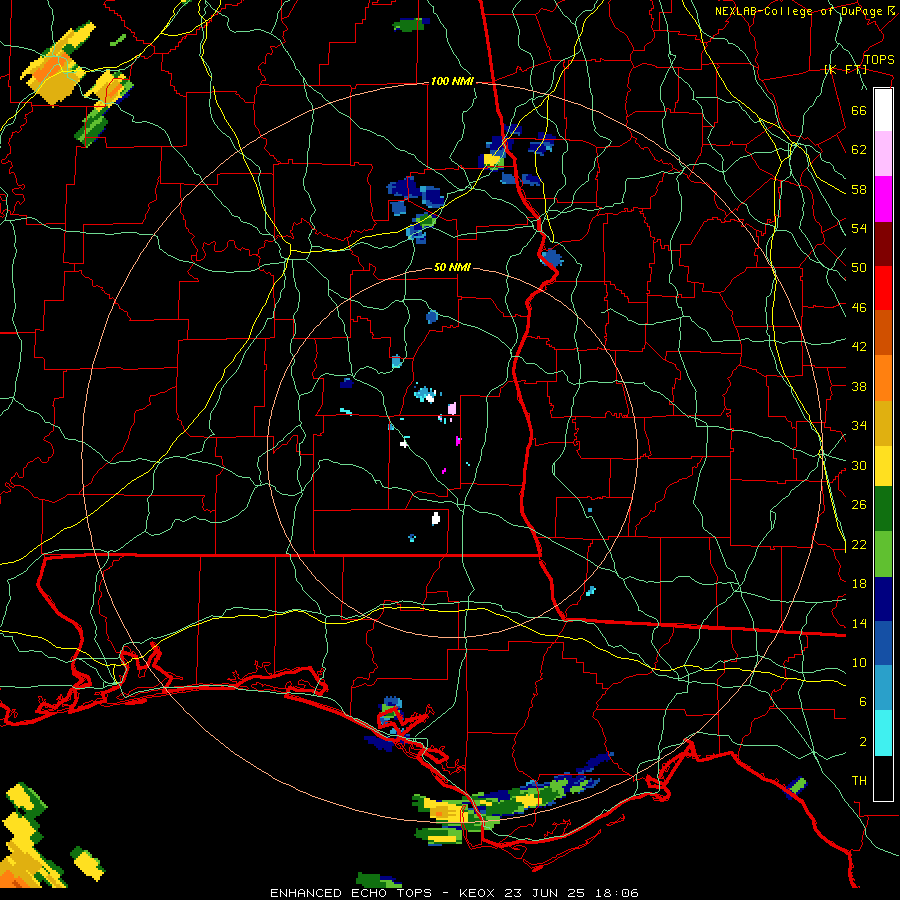
Task: Select the '50' scale label in the legend
Action: coord(859,267)
